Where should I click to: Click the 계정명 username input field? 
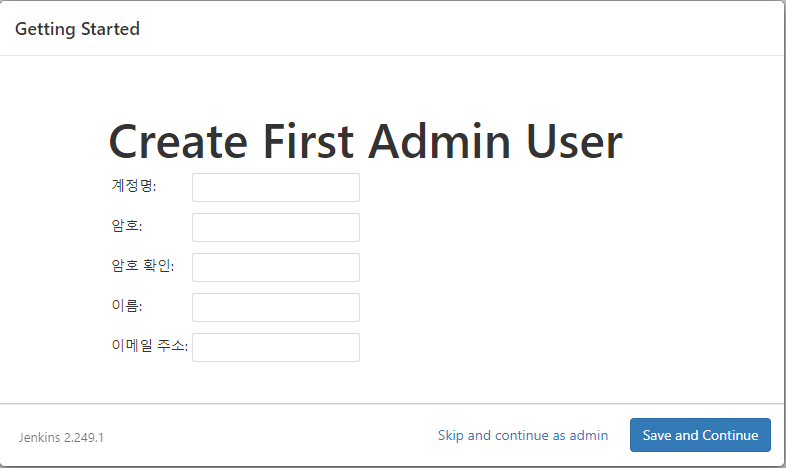276,187
